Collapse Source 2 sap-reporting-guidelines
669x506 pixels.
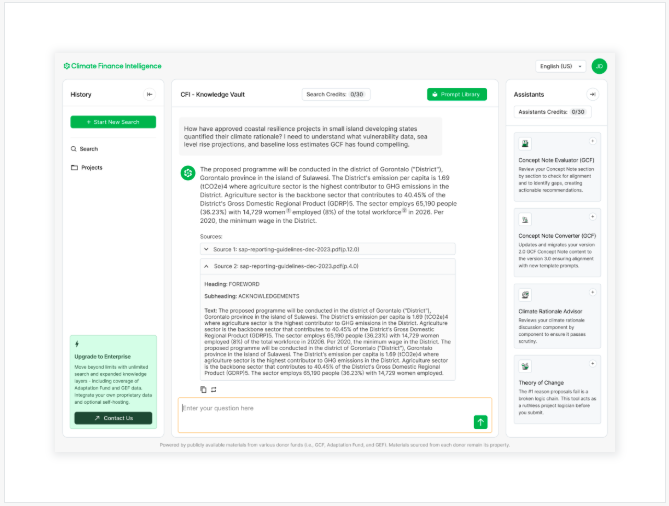point(328,266)
